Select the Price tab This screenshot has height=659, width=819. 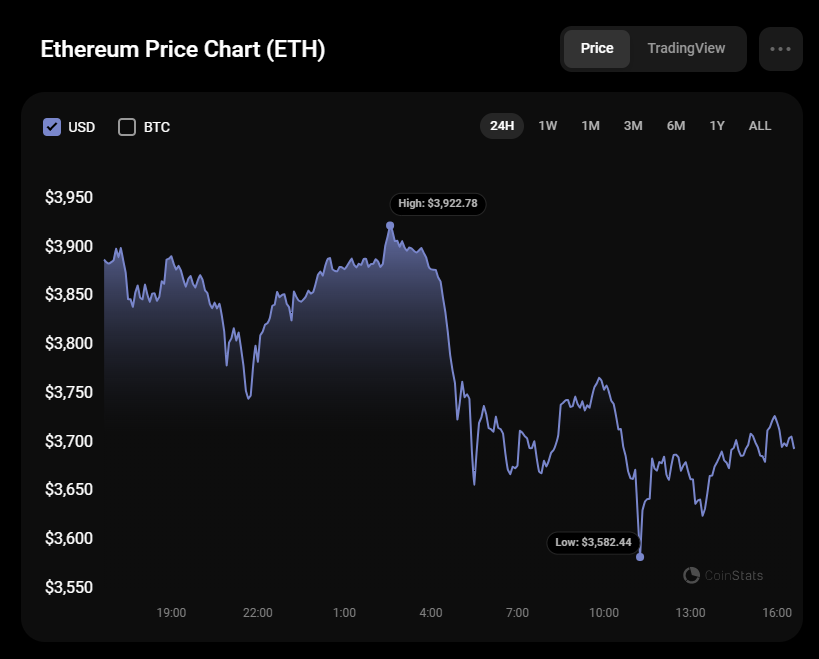pyautogui.click(x=597, y=48)
